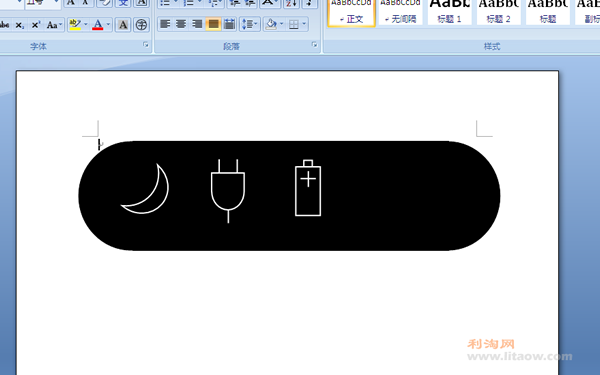Viewport: 600px width, 375px height.
Task: Apply subscript formatting
Action: (x=20, y=25)
